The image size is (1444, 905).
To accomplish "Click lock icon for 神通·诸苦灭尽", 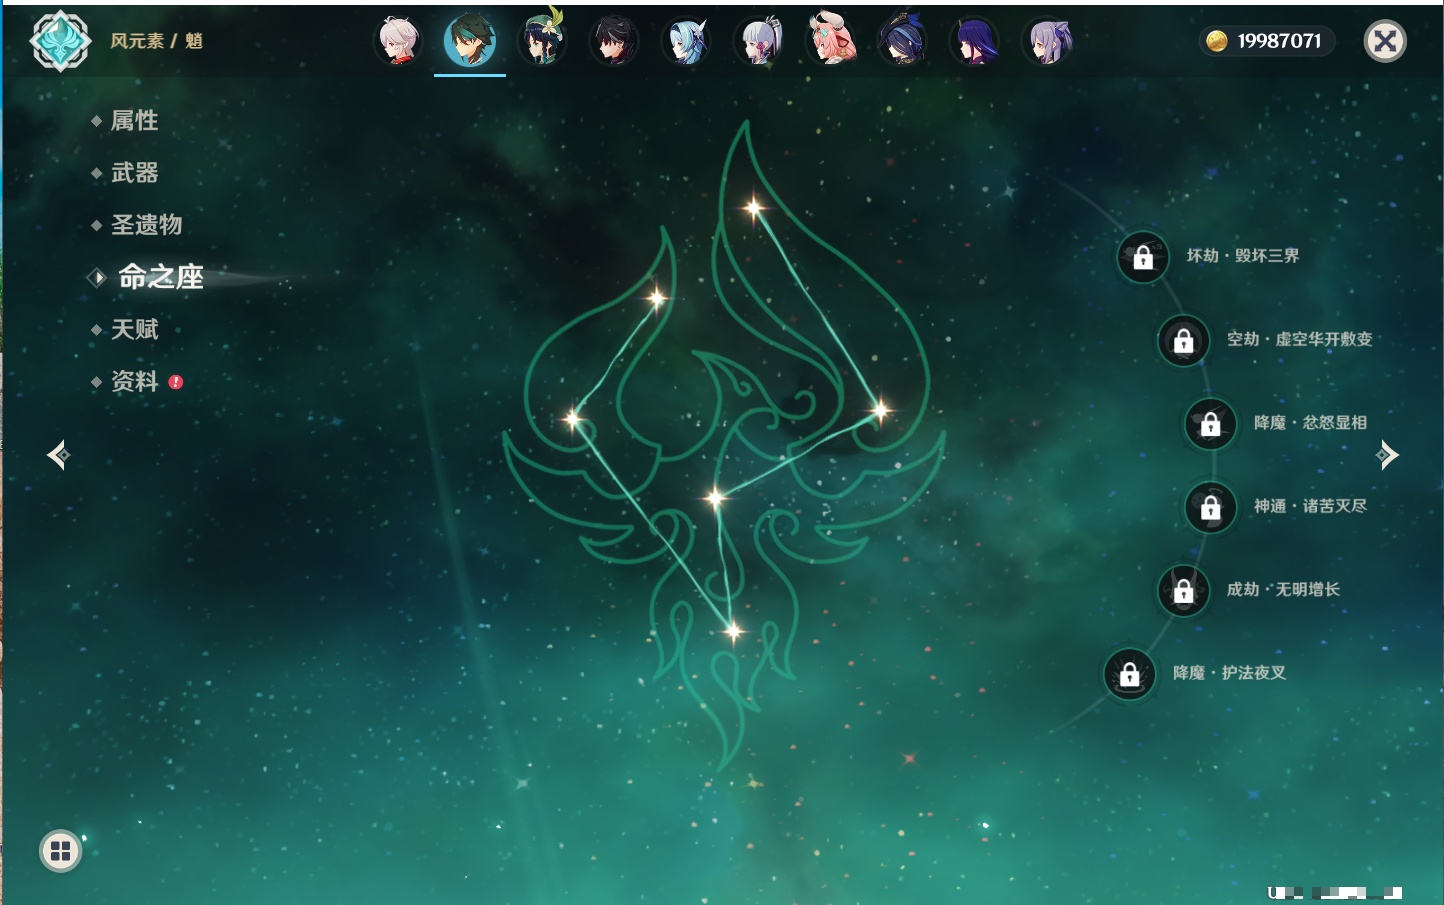I will coord(1210,508).
